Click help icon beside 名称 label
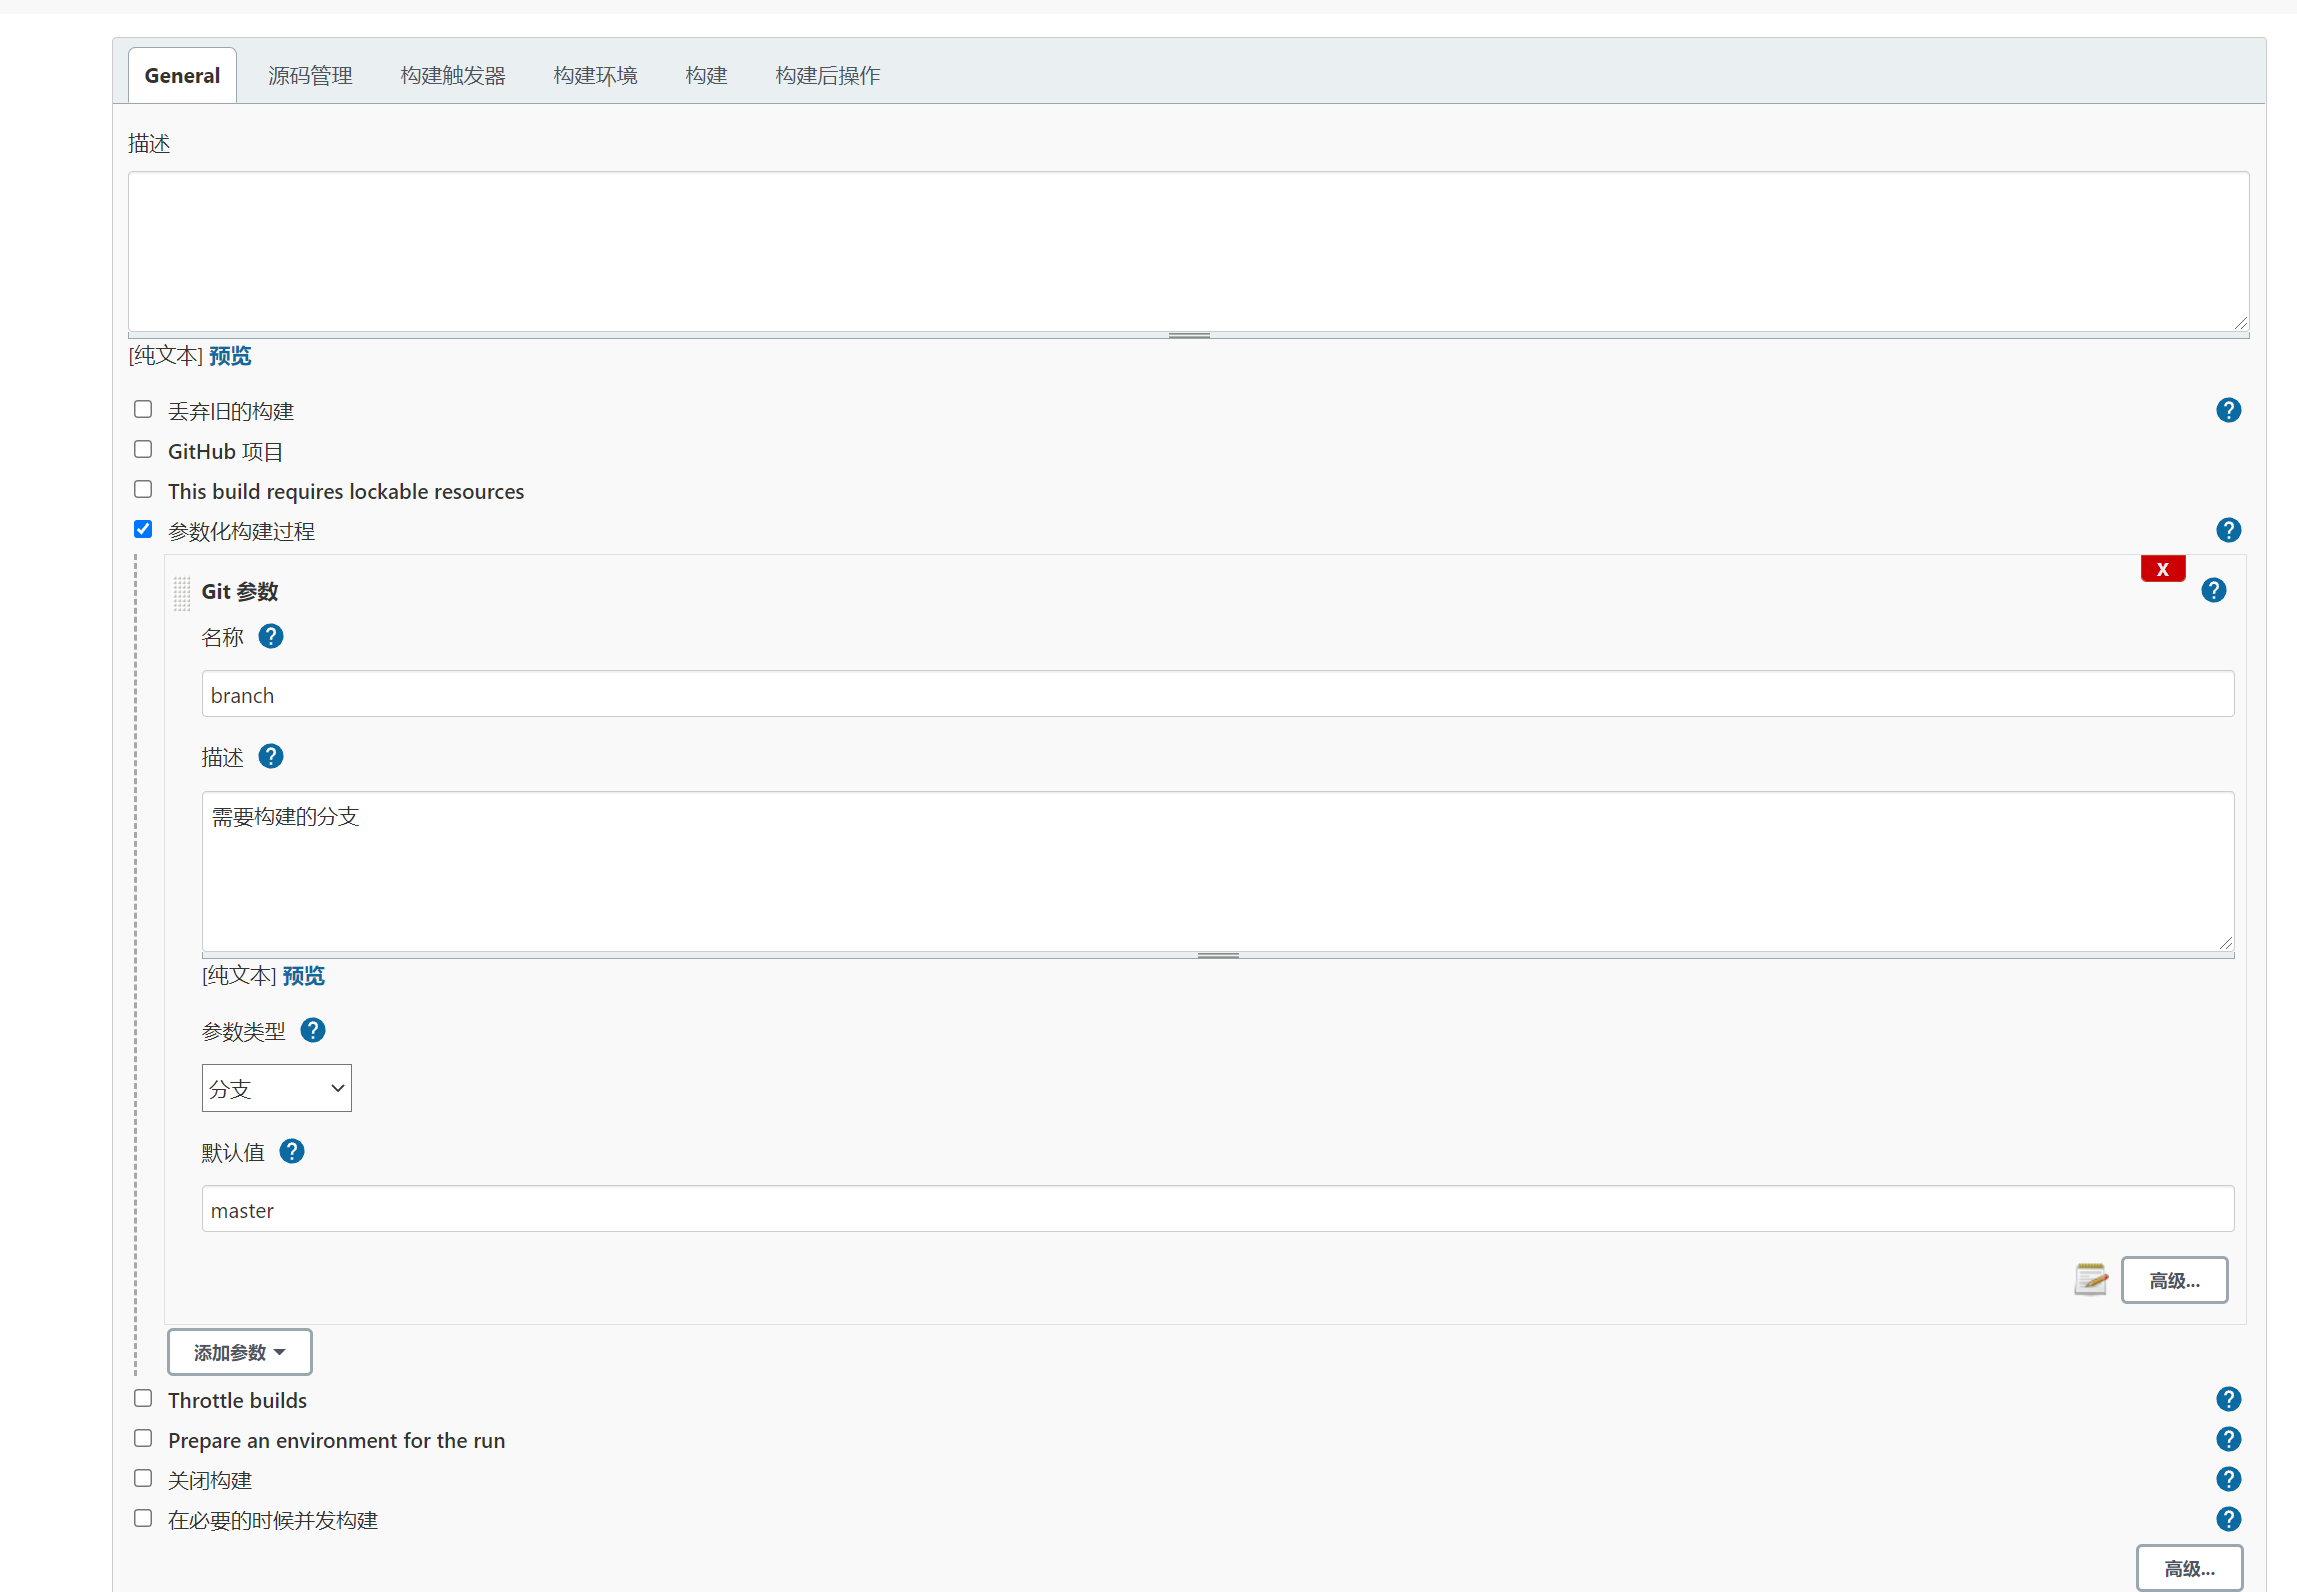Image resolution: width=2297 pixels, height=1592 pixels. [270, 636]
